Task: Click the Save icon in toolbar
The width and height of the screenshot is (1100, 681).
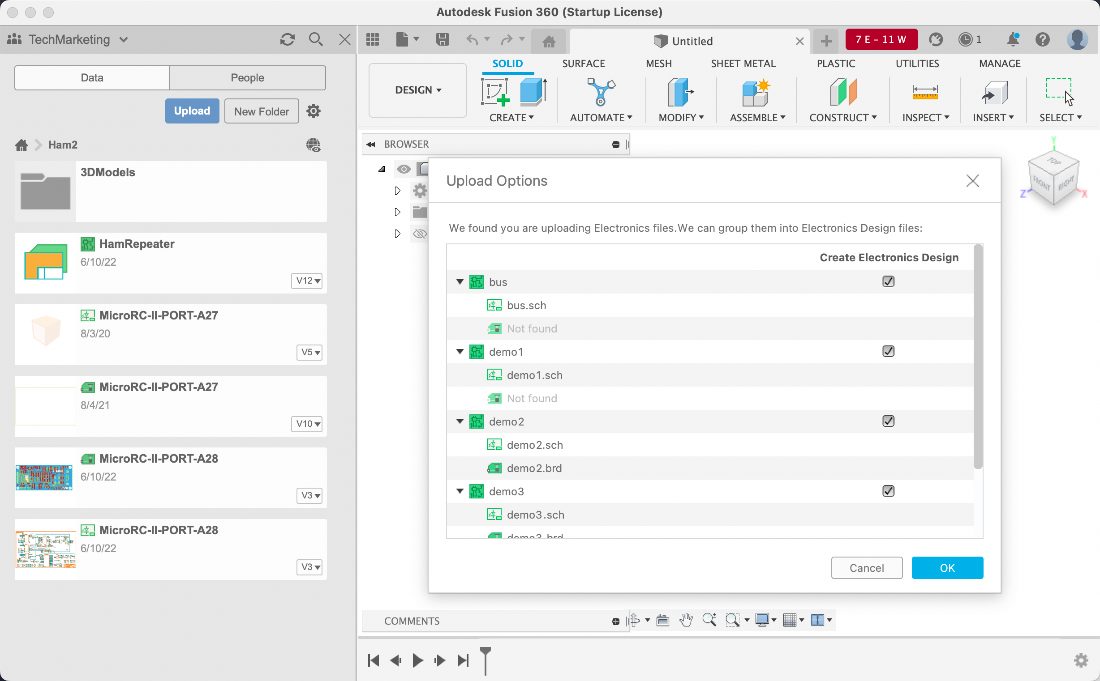Action: coord(442,40)
